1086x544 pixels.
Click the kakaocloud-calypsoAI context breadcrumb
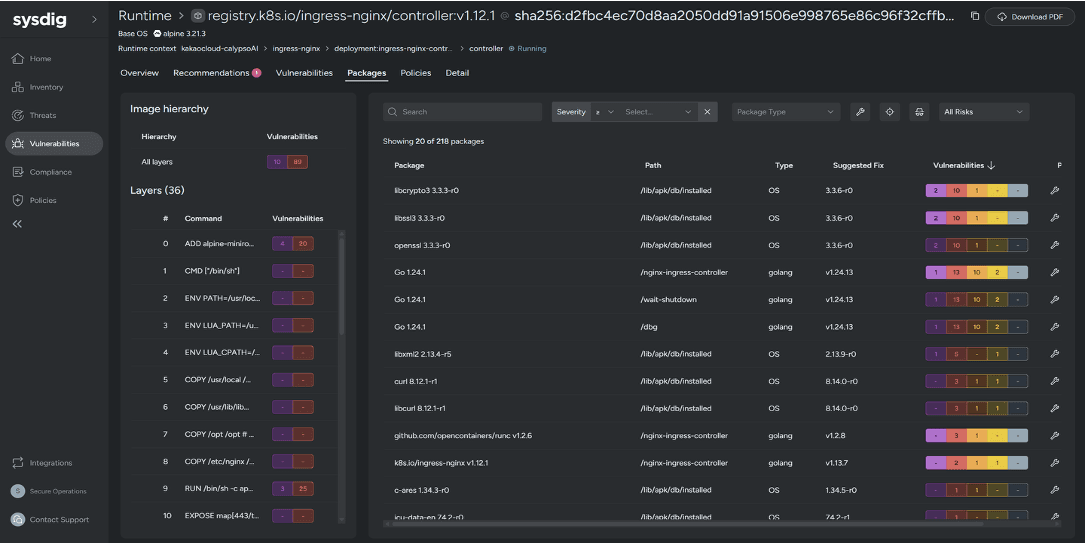tap(220, 49)
